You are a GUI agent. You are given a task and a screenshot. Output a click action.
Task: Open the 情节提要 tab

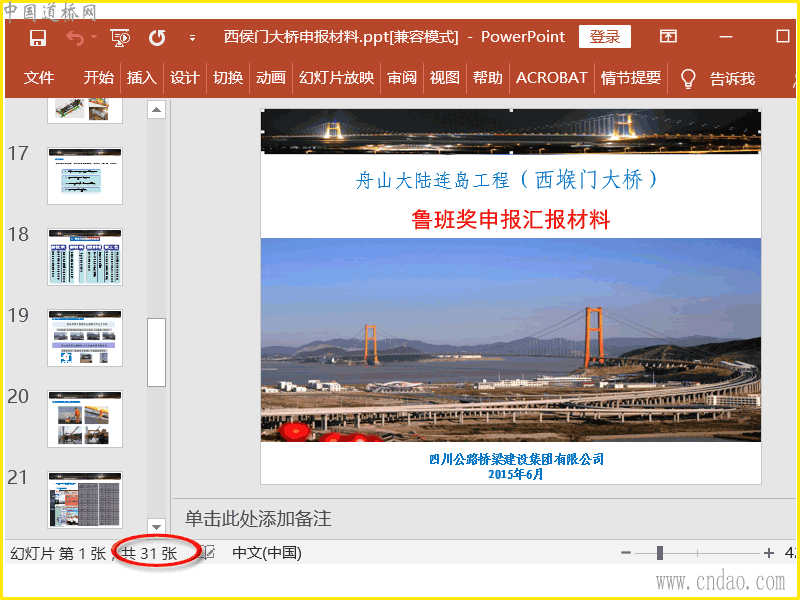[x=631, y=78]
